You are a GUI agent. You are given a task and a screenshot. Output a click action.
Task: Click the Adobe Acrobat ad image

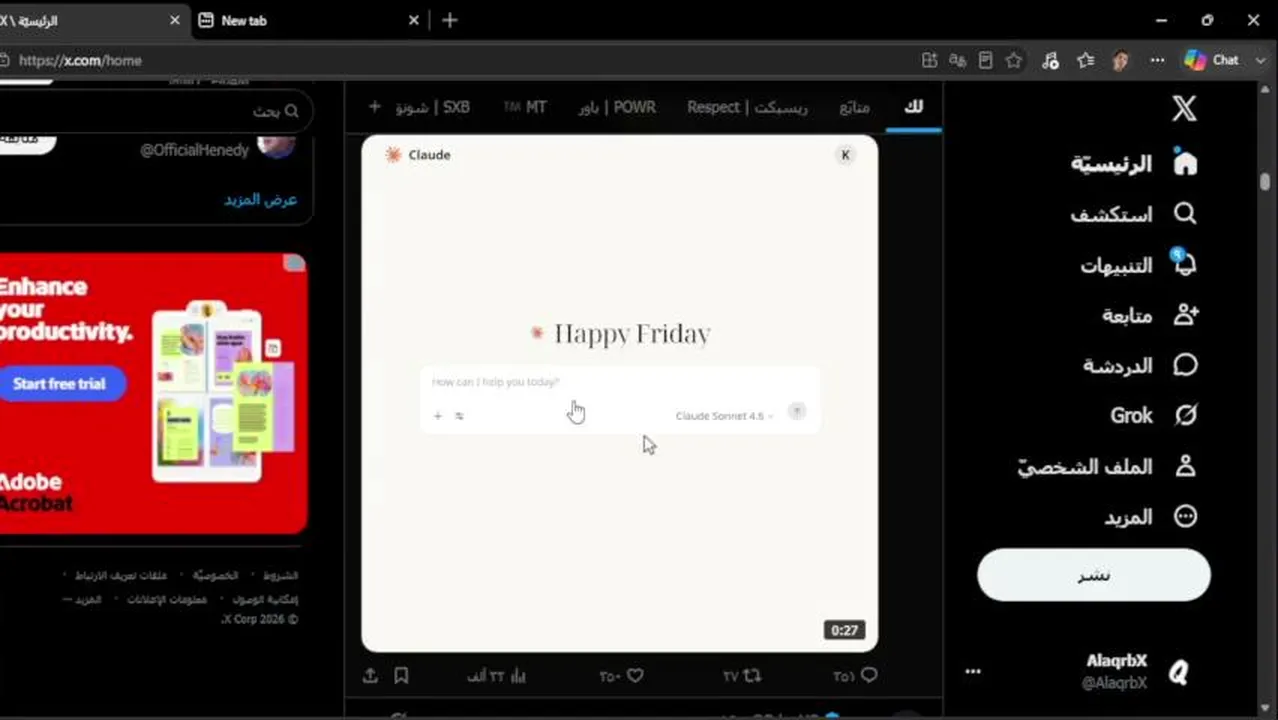(153, 393)
